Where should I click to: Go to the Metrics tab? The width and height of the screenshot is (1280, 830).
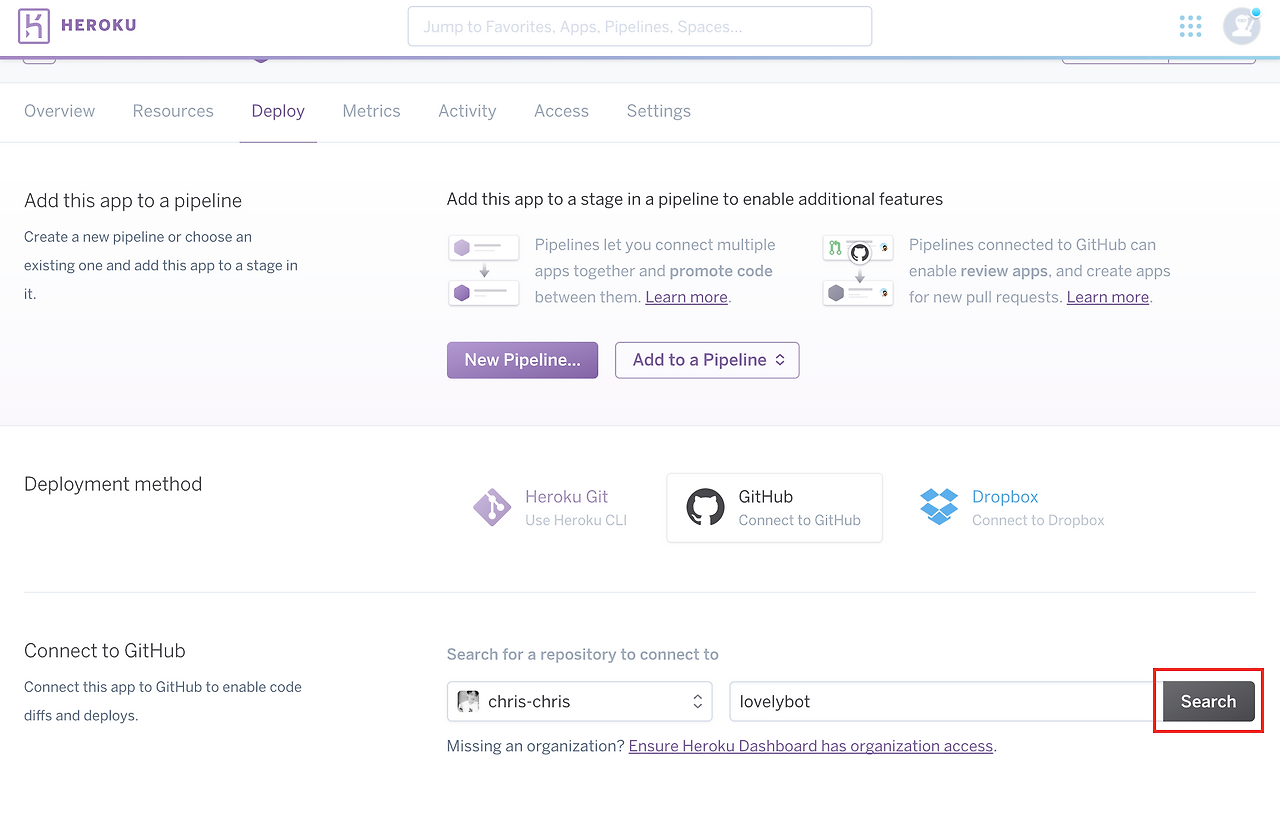coord(371,111)
